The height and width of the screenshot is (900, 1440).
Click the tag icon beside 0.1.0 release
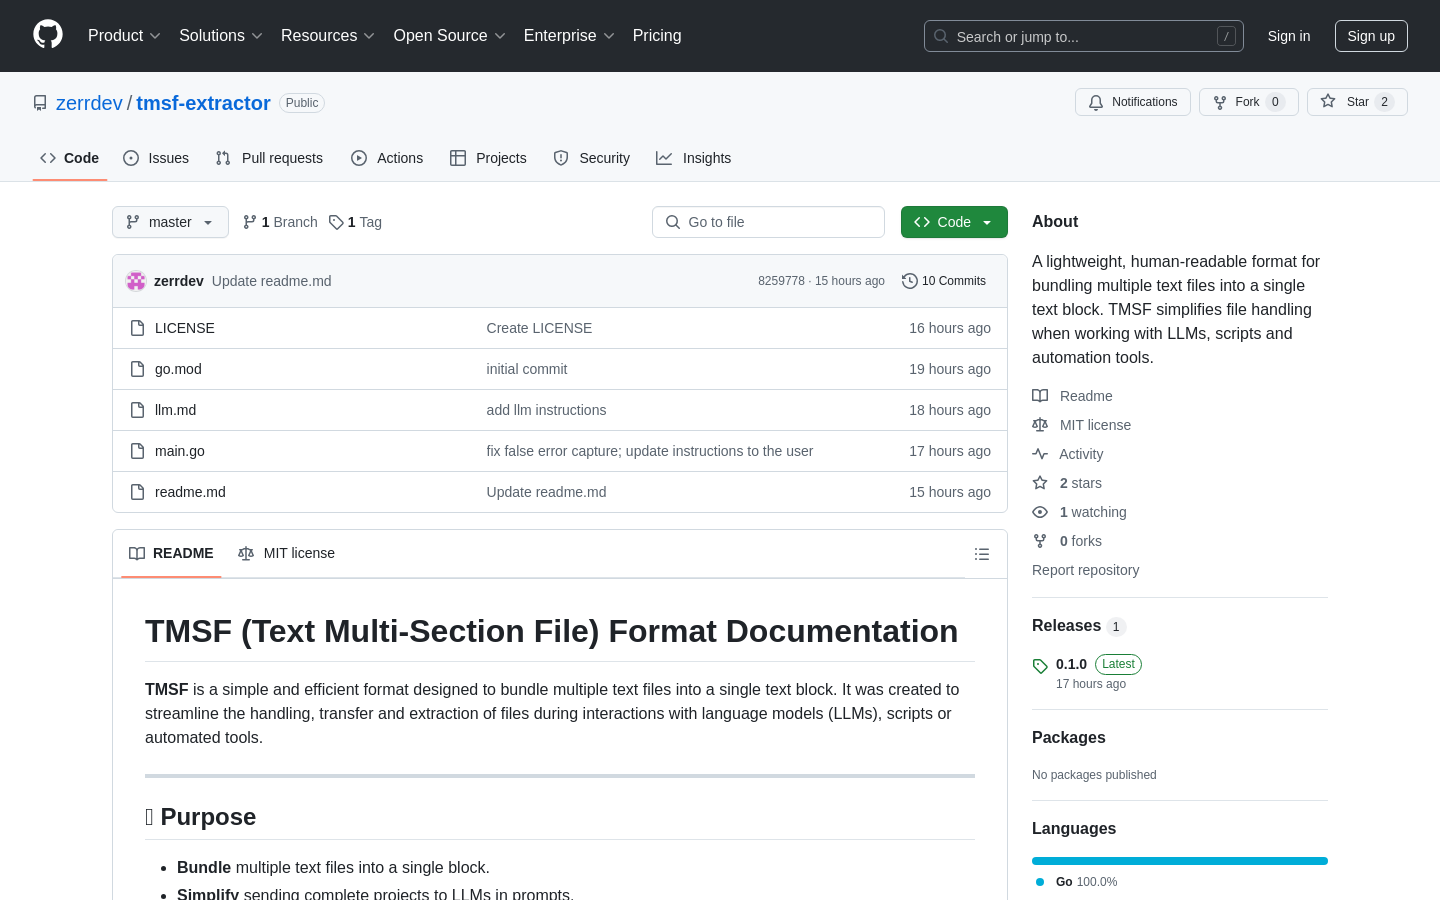pos(1040,666)
